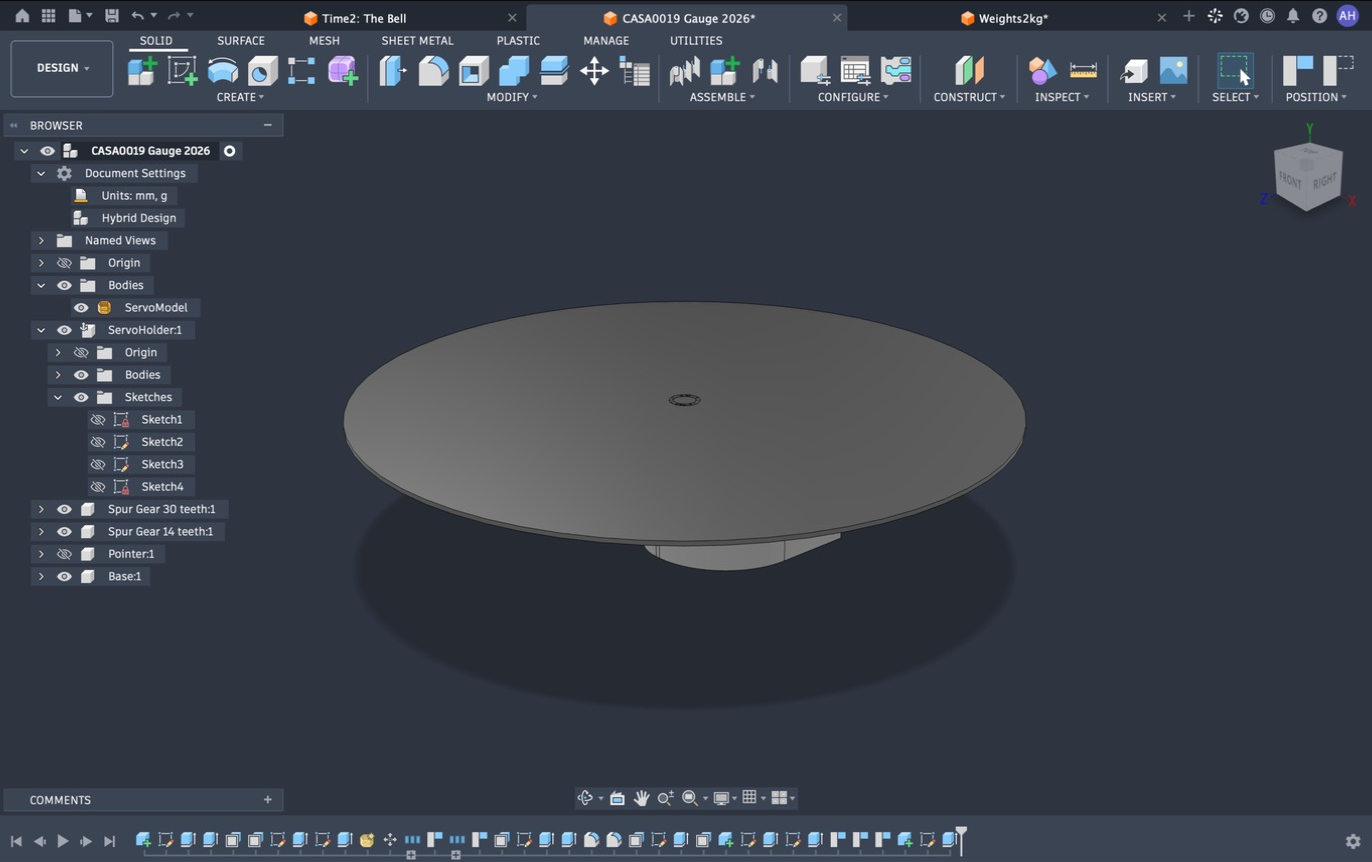Select the Pan hand tool
The image size is (1372, 862).
pos(641,798)
